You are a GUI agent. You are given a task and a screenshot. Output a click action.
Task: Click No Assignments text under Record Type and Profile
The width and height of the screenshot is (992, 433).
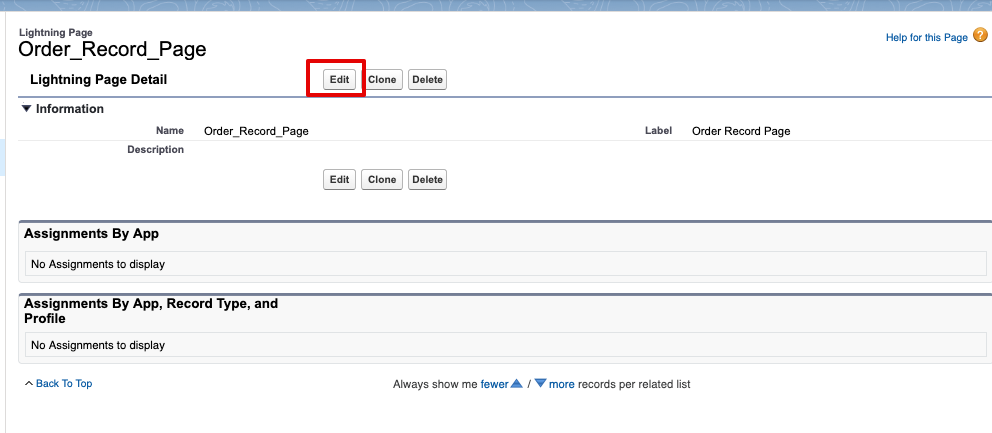pyautogui.click(x=98, y=345)
